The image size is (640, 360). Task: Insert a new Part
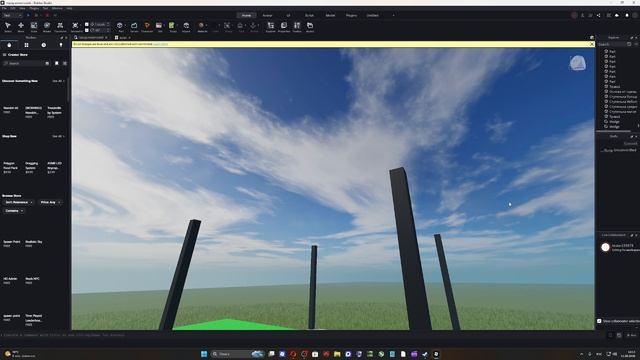120,26
